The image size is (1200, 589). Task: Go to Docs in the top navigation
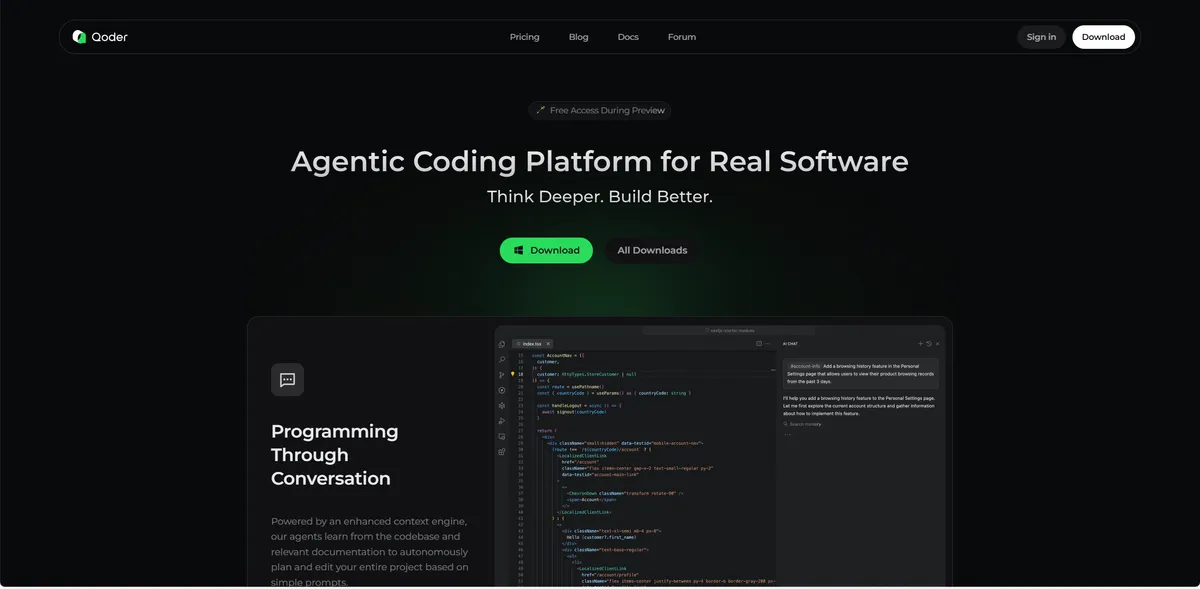(x=628, y=37)
